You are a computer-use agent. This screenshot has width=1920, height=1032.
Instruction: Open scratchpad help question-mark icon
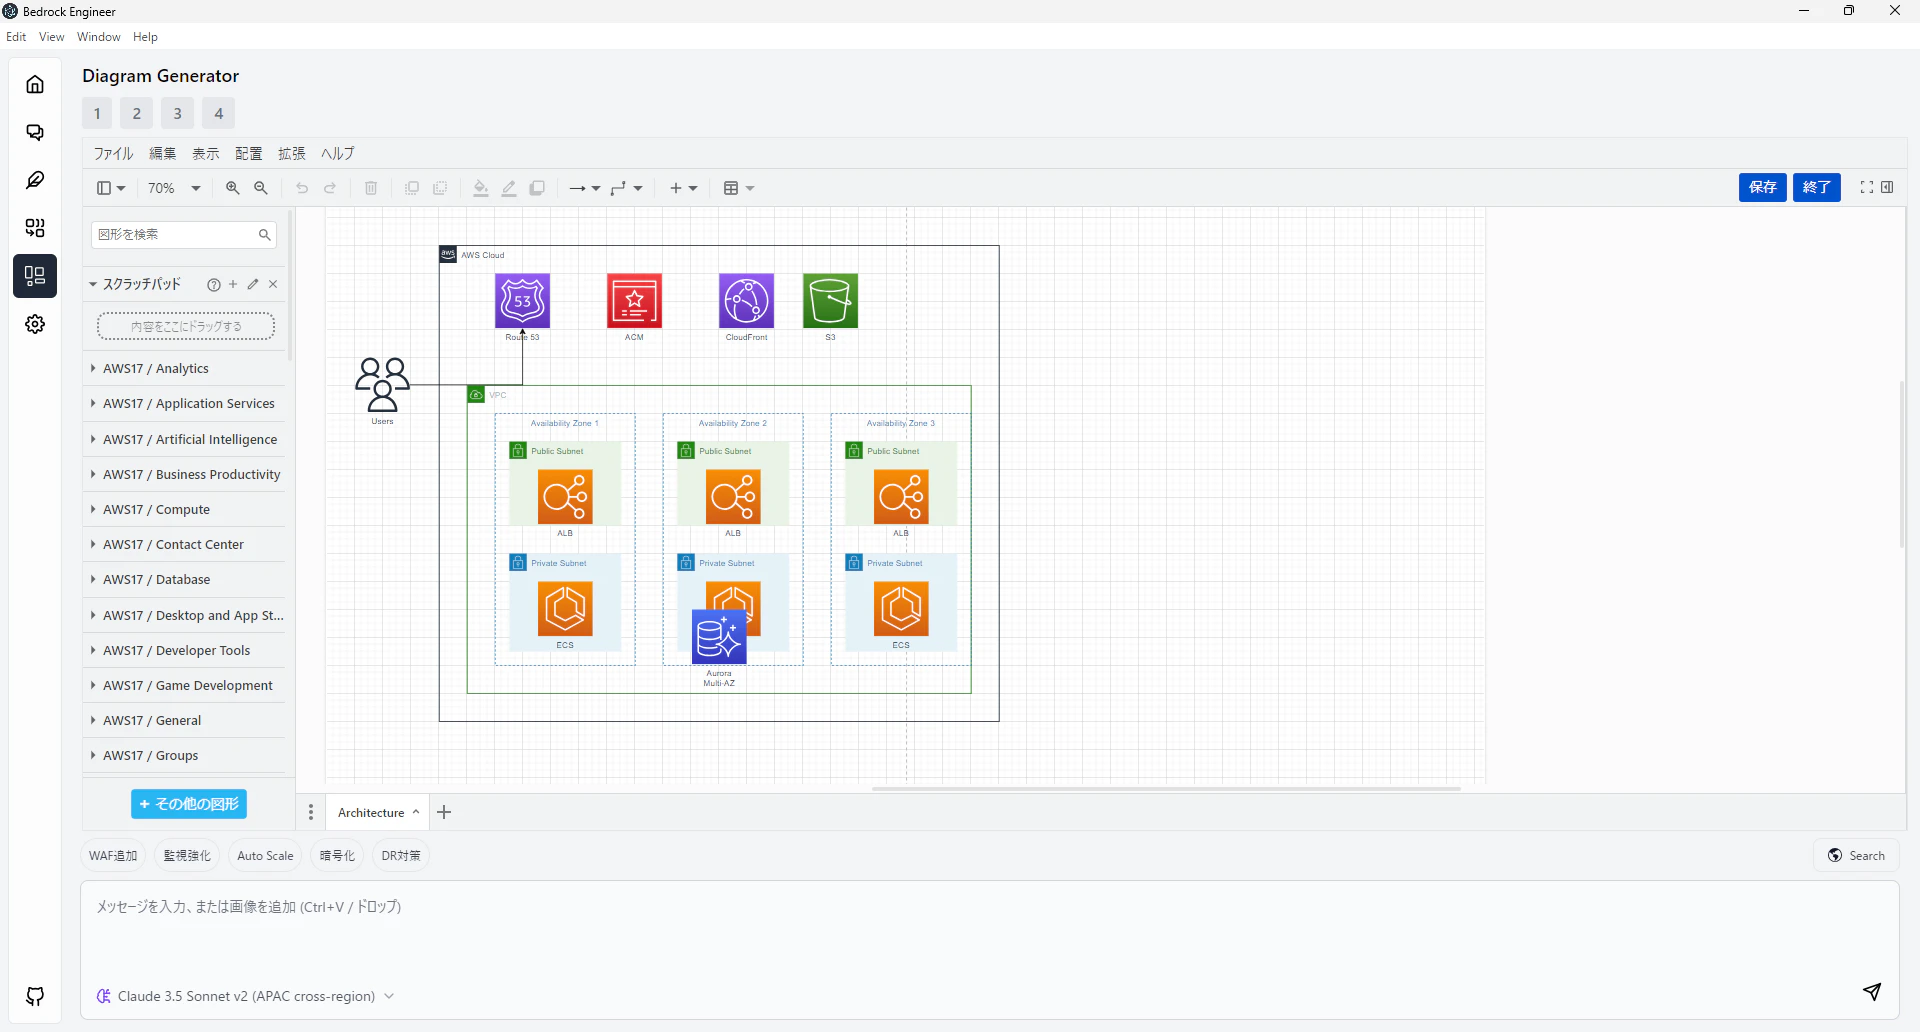tap(213, 285)
